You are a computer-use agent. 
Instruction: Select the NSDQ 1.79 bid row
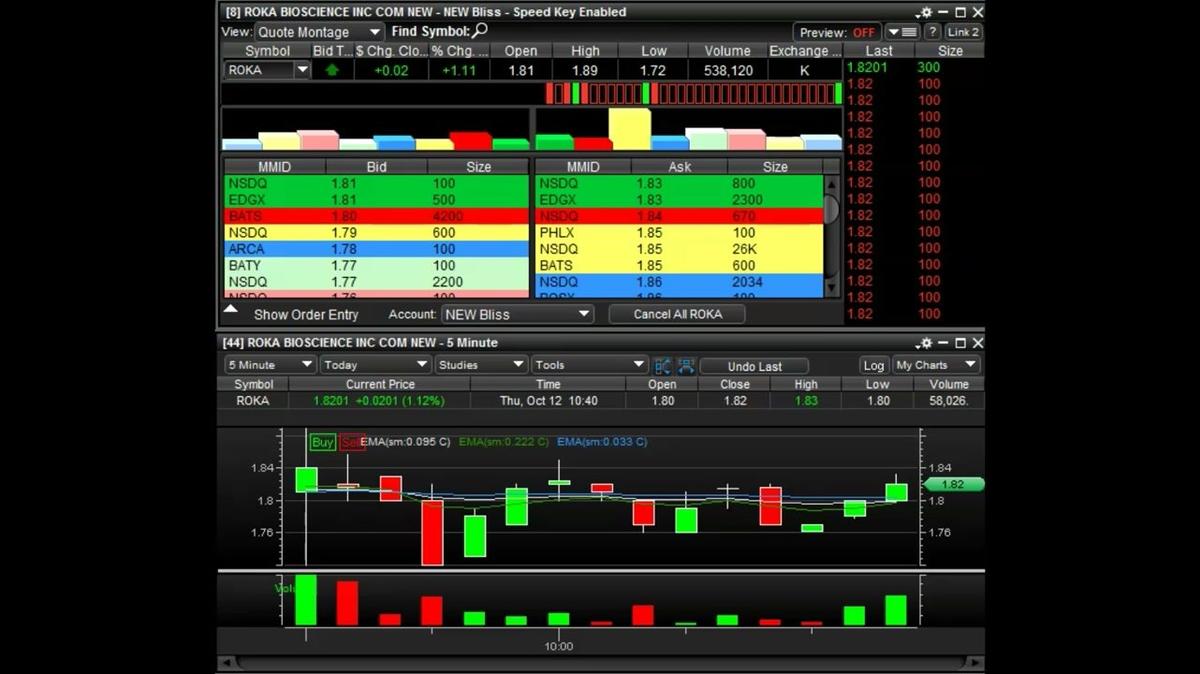pyautogui.click(x=376, y=233)
